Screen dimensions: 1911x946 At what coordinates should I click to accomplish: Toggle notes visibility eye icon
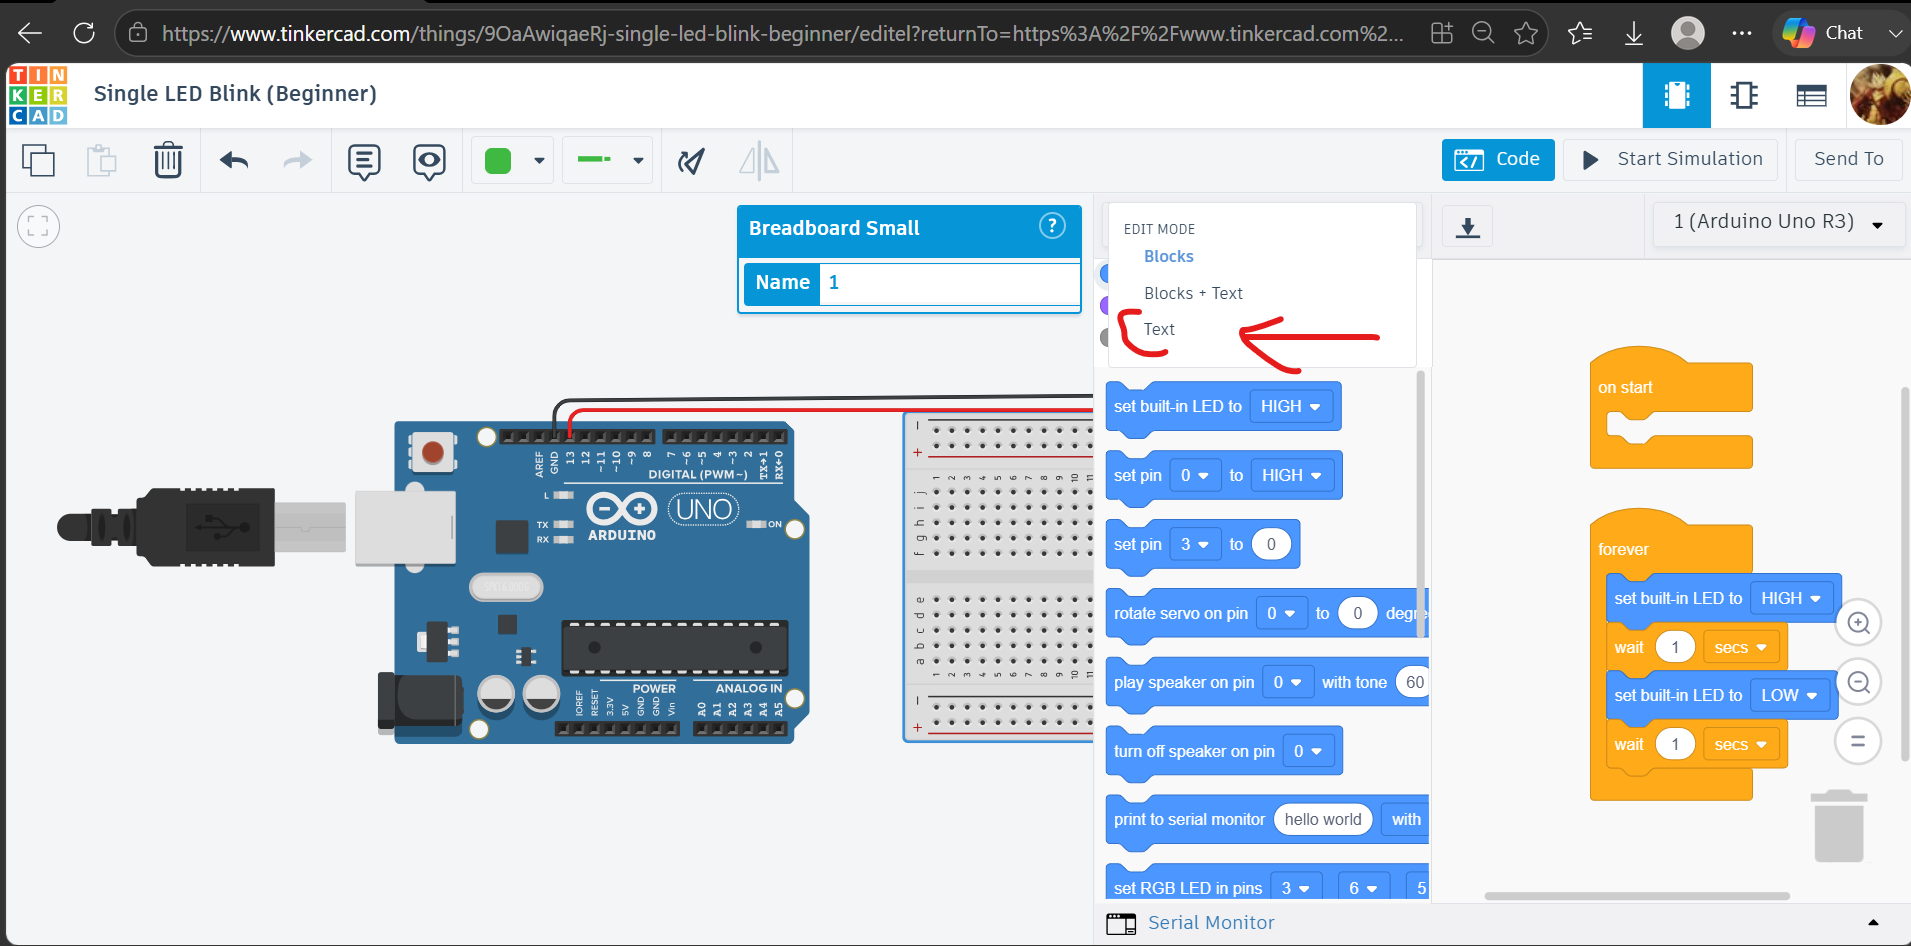point(429,161)
